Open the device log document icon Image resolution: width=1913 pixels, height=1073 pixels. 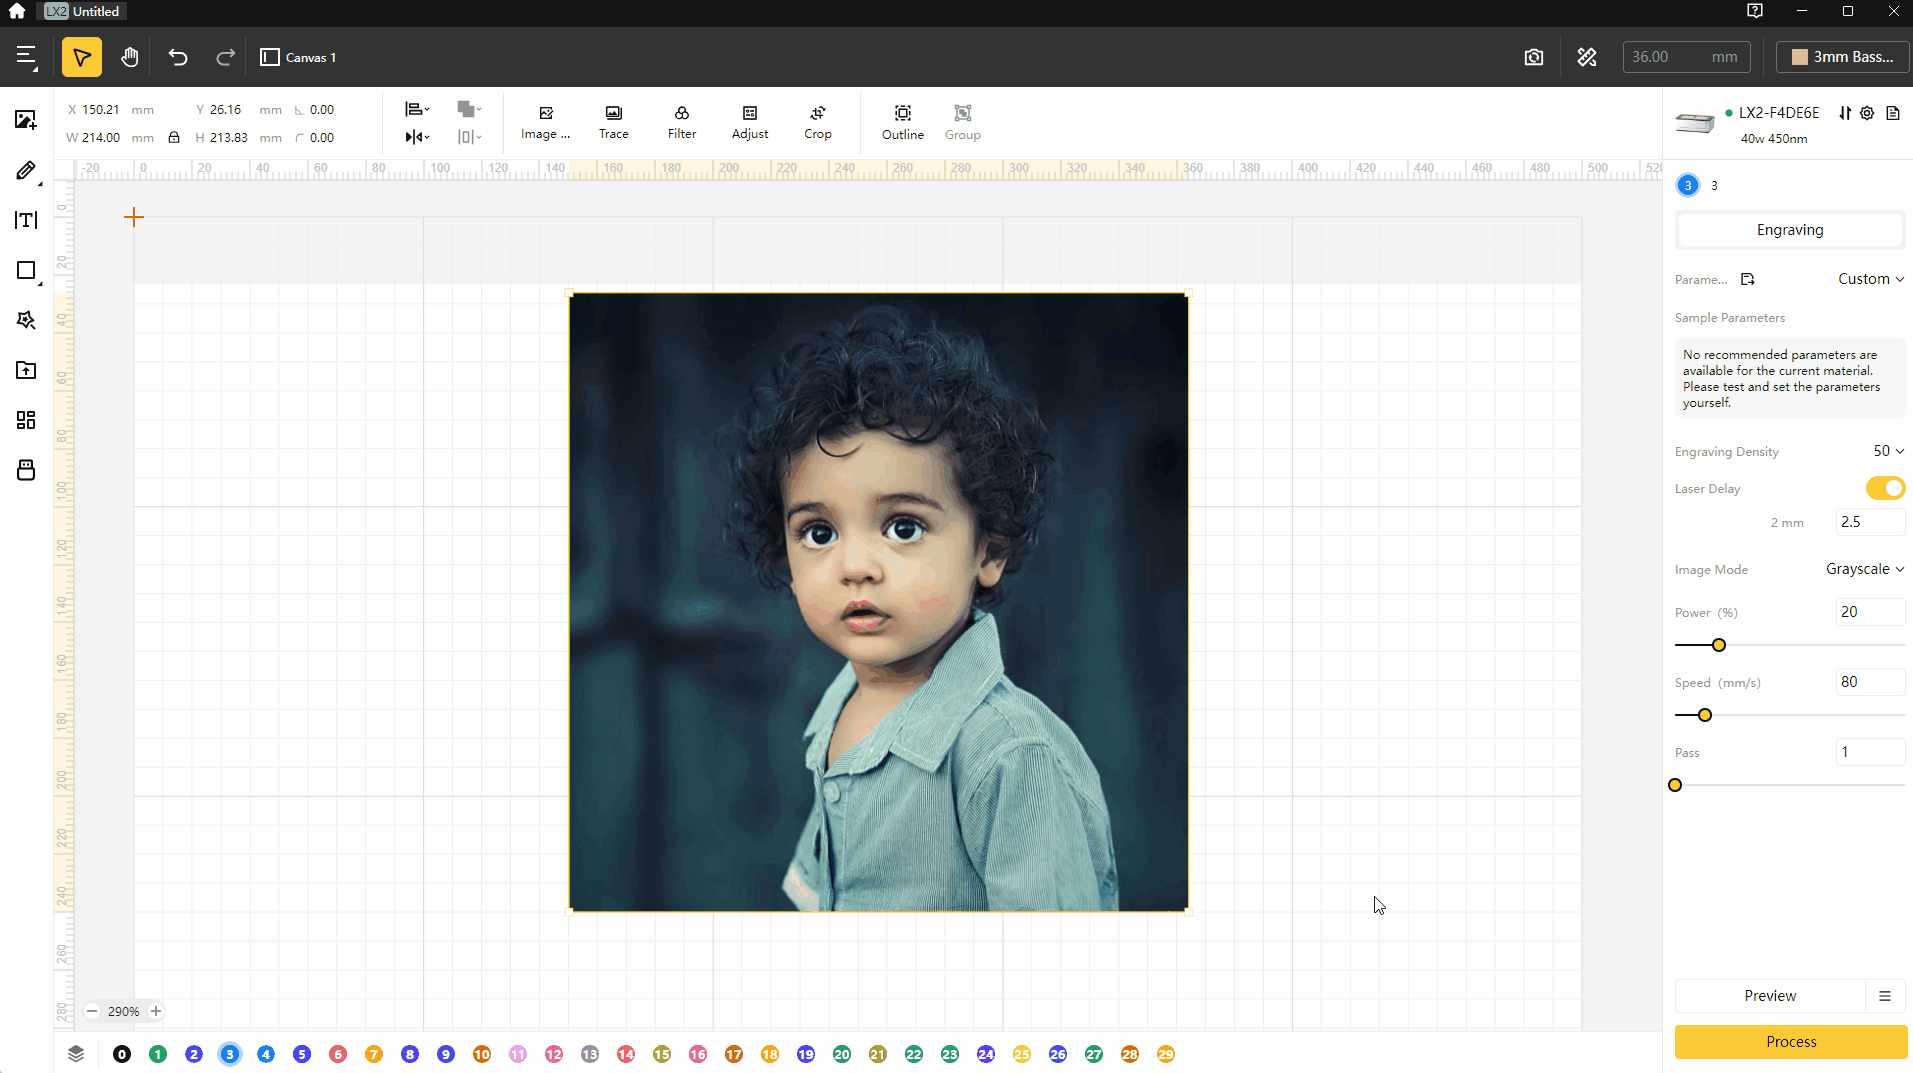[1893, 113]
